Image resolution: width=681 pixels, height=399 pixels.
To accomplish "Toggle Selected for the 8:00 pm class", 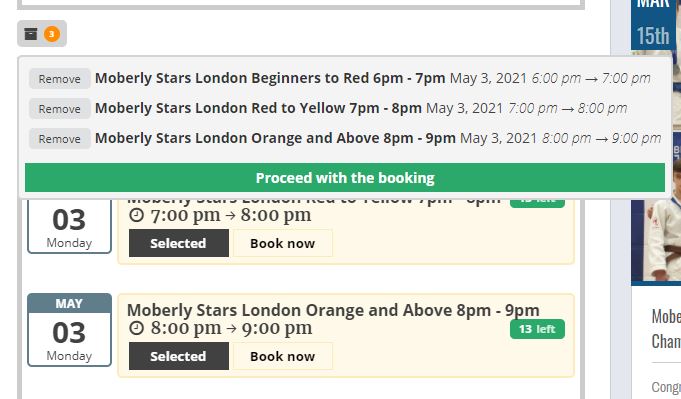I will click(x=179, y=356).
